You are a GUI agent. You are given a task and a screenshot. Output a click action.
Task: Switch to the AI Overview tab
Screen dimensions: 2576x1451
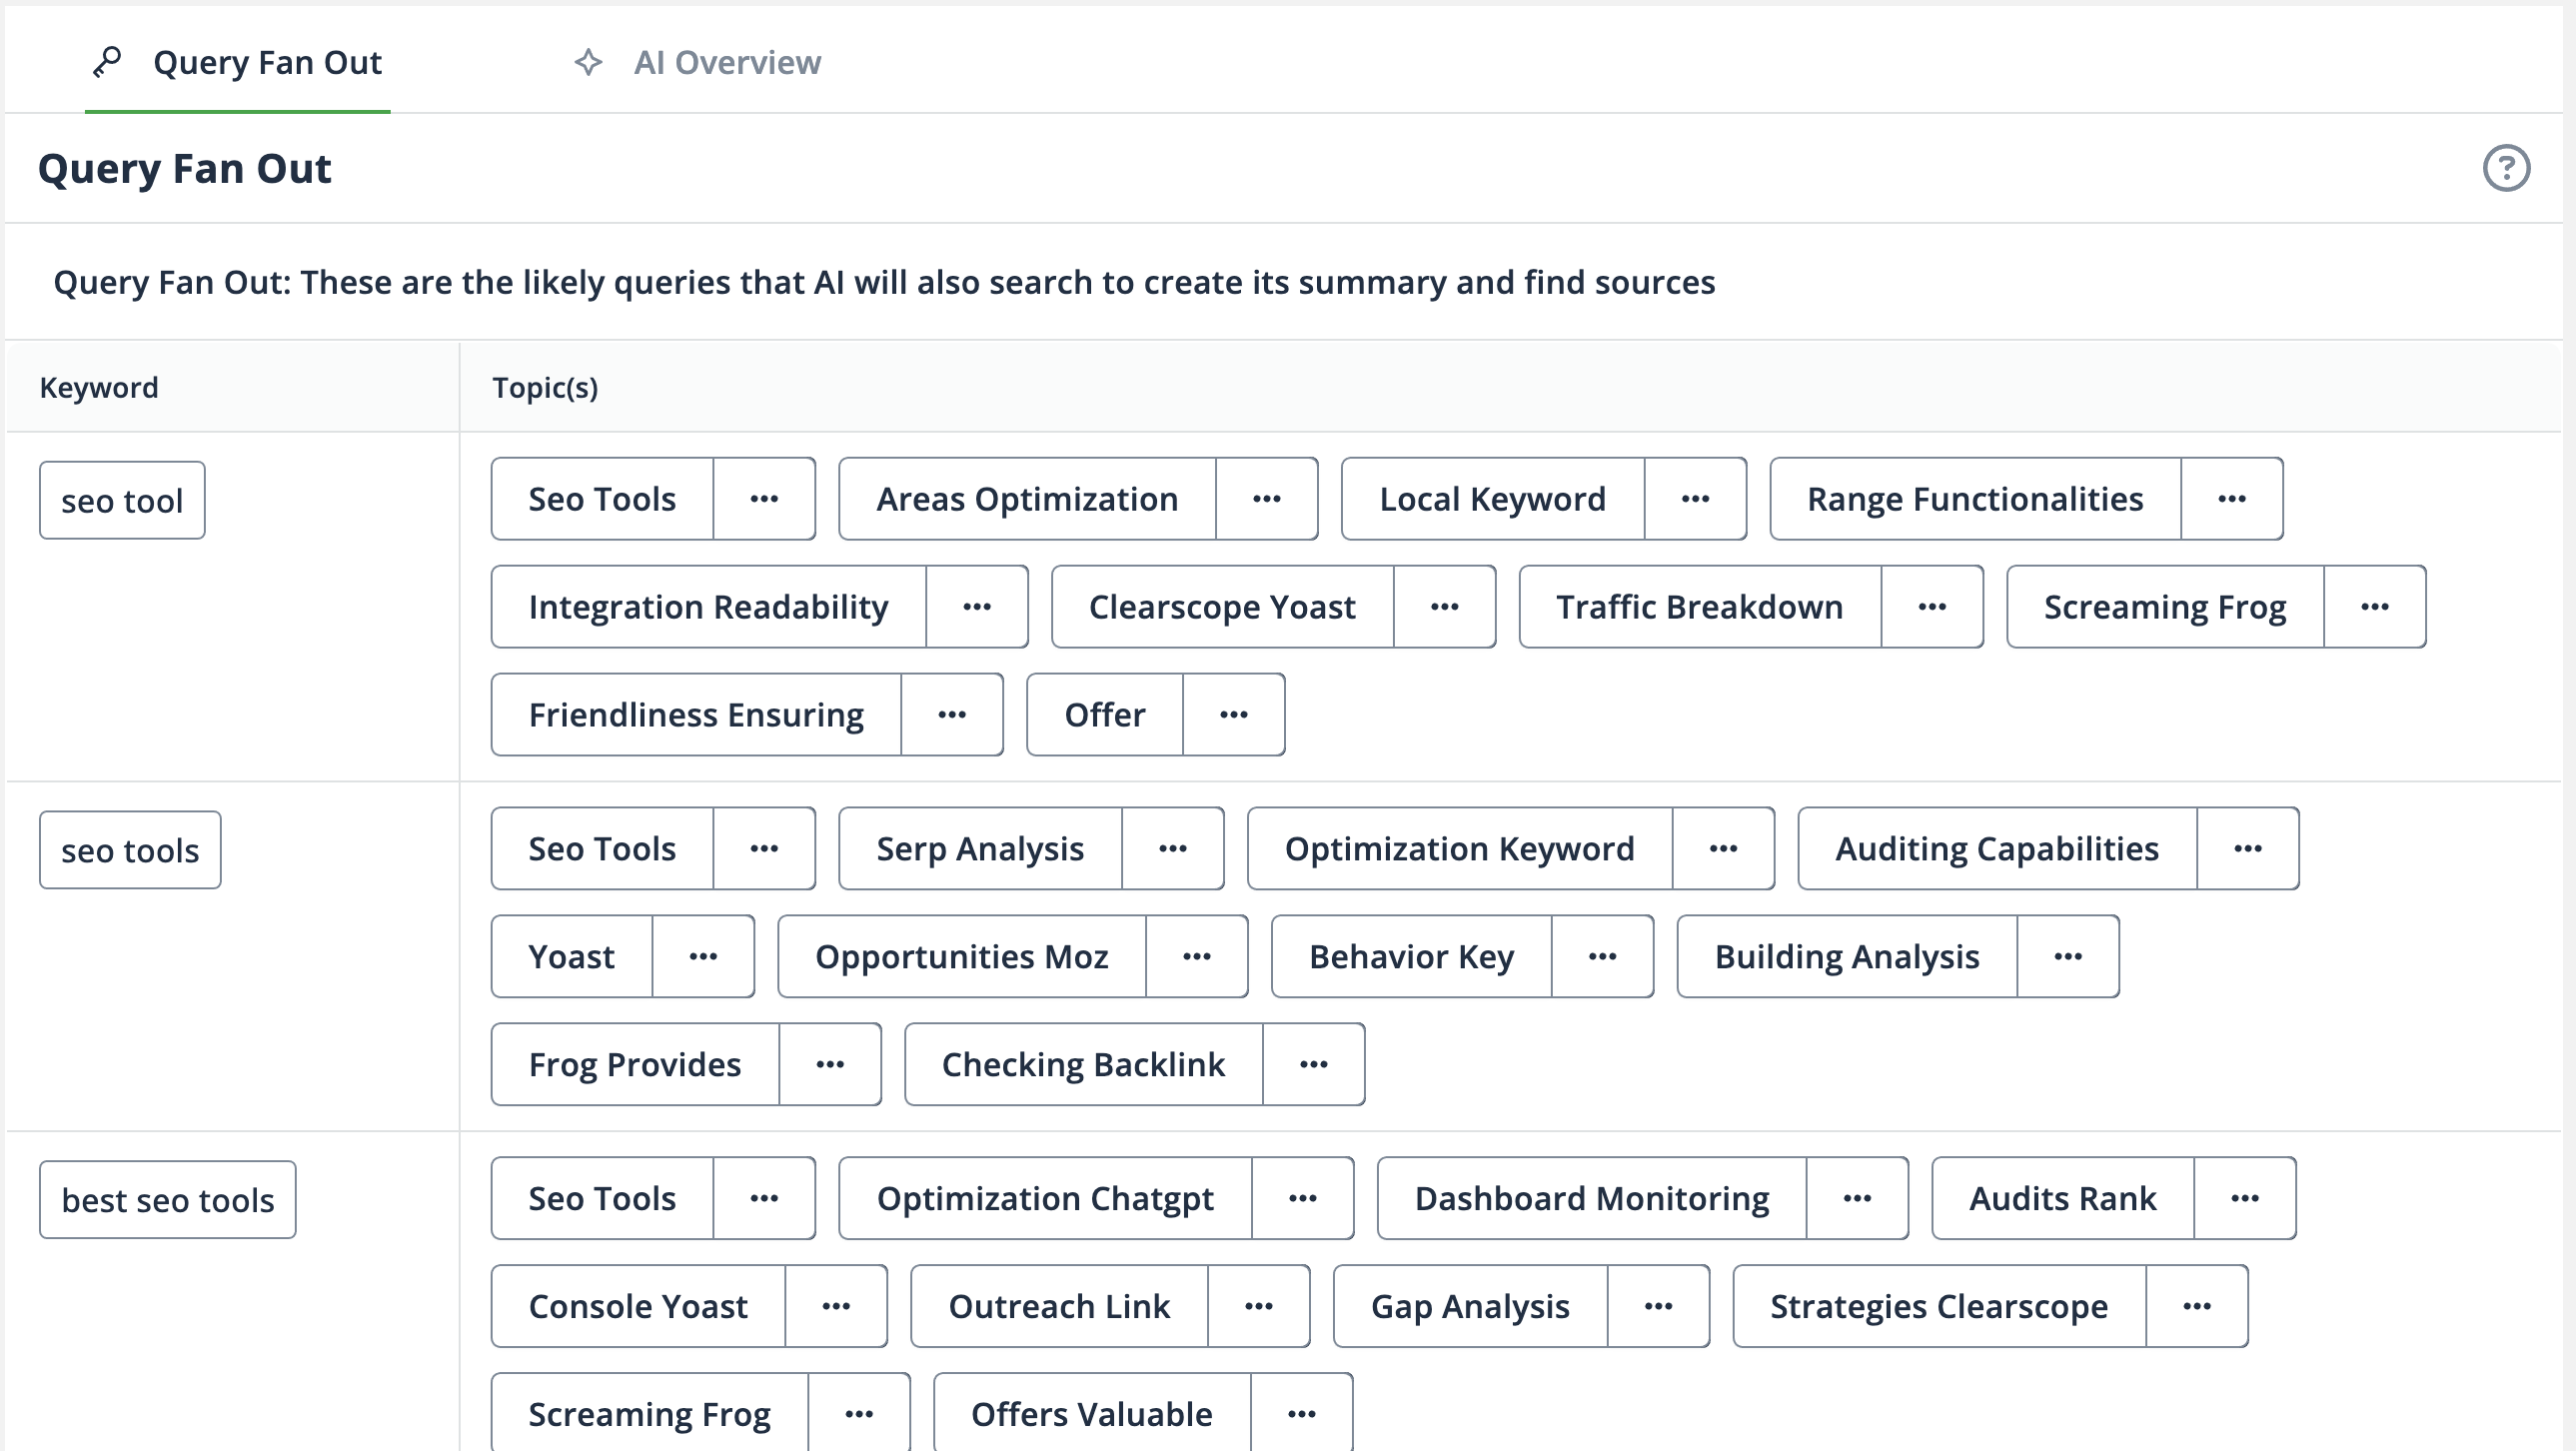click(726, 62)
